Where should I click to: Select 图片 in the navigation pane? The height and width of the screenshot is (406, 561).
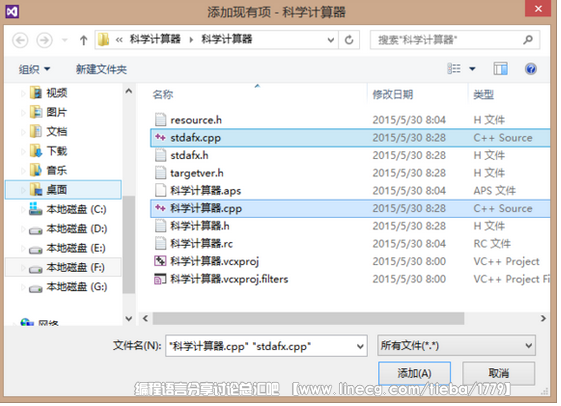point(57,112)
